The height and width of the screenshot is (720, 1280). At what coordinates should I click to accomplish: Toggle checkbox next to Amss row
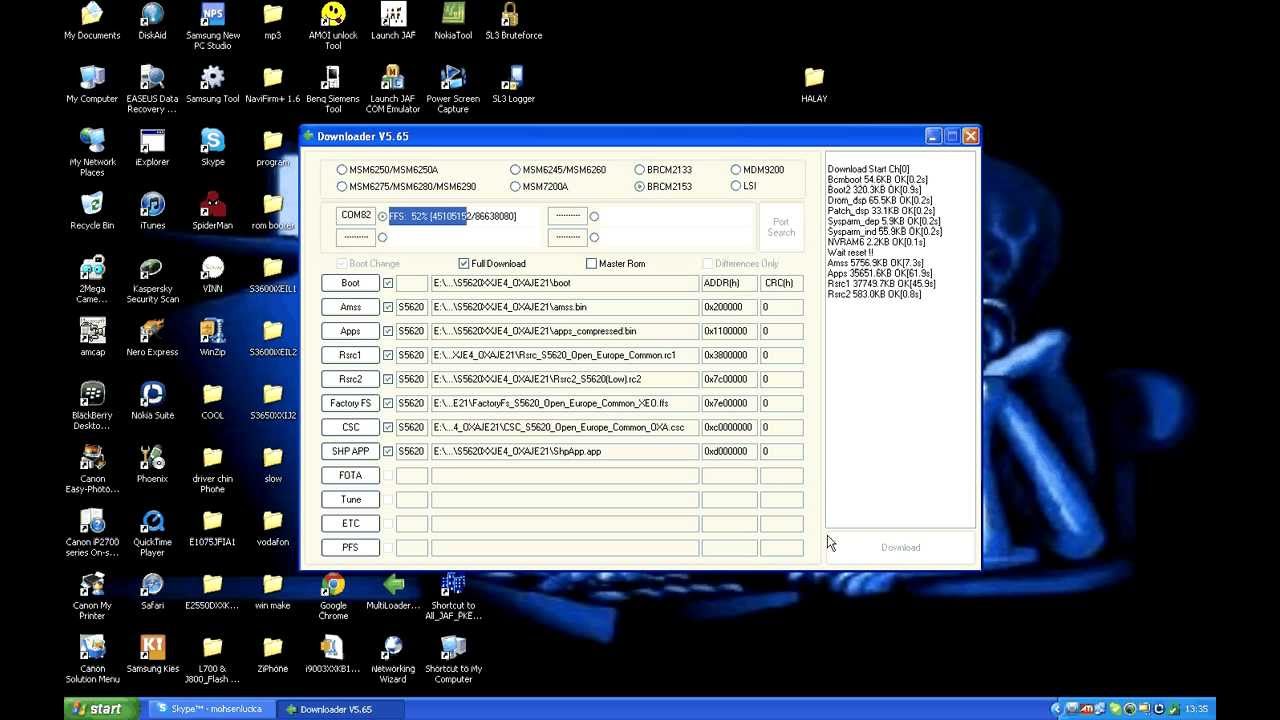(x=388, y=307)
